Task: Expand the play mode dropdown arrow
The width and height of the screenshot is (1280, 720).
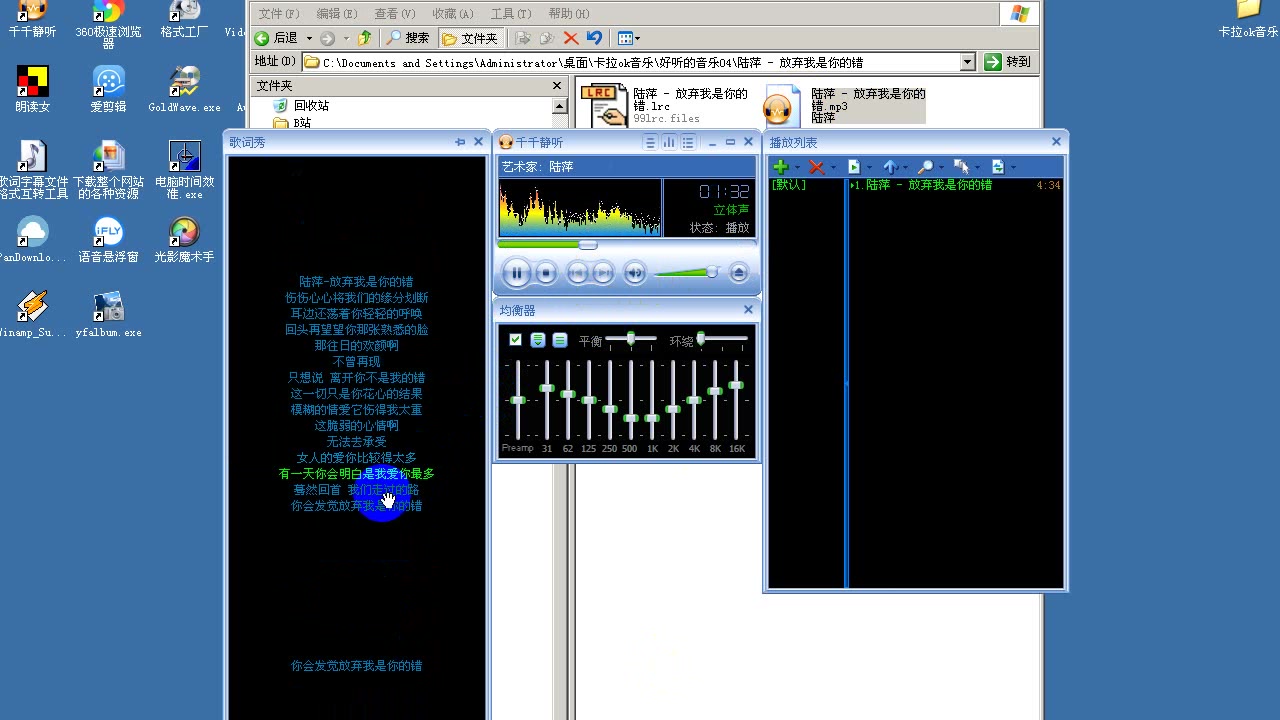Action: 1013,168
